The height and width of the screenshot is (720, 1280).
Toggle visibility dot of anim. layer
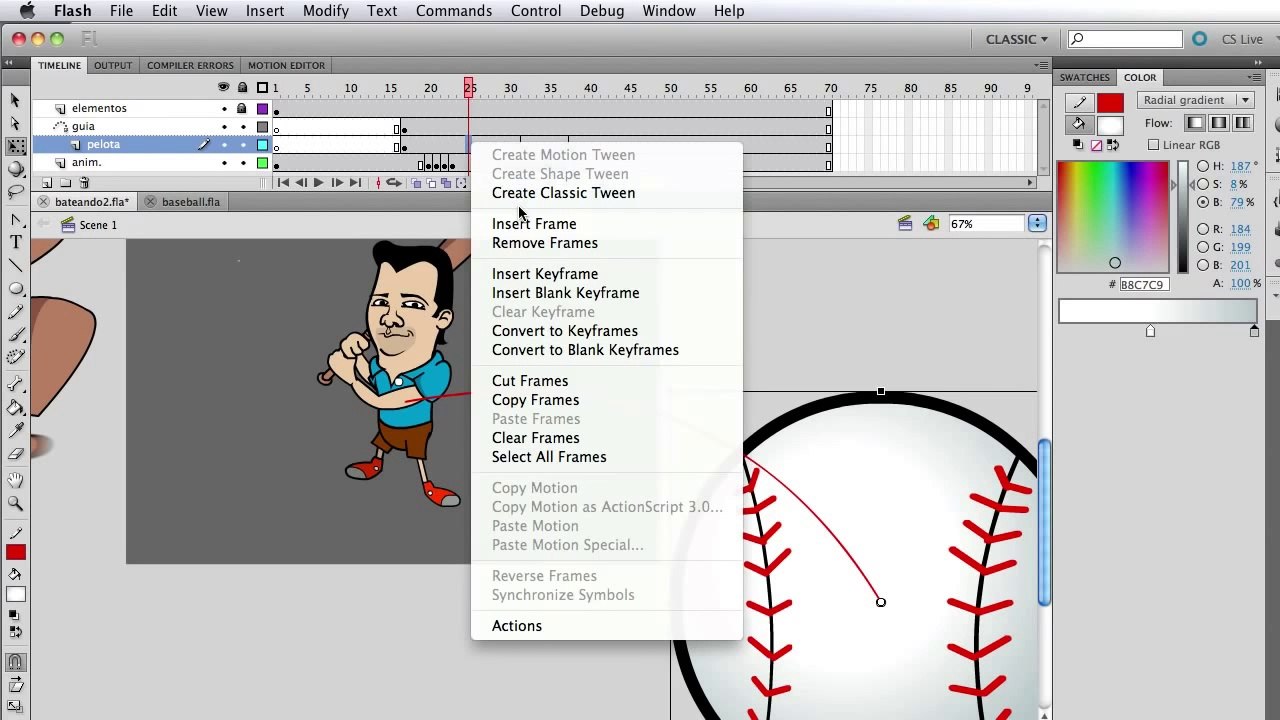pos(224,163)
